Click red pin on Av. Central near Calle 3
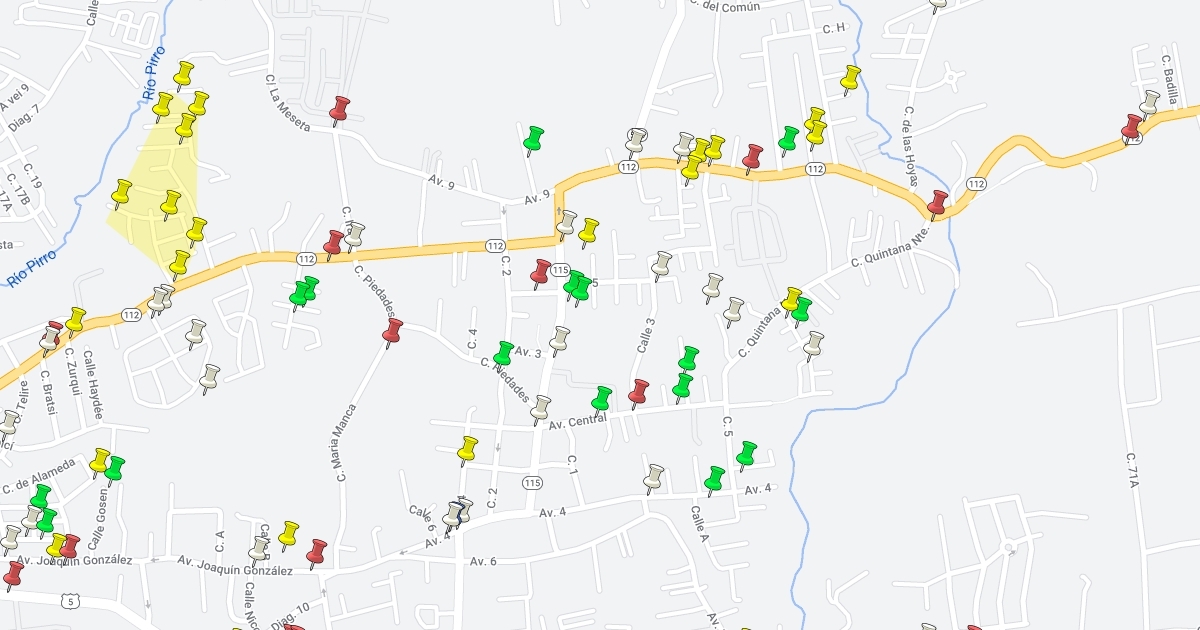 (x=638, y=394)
